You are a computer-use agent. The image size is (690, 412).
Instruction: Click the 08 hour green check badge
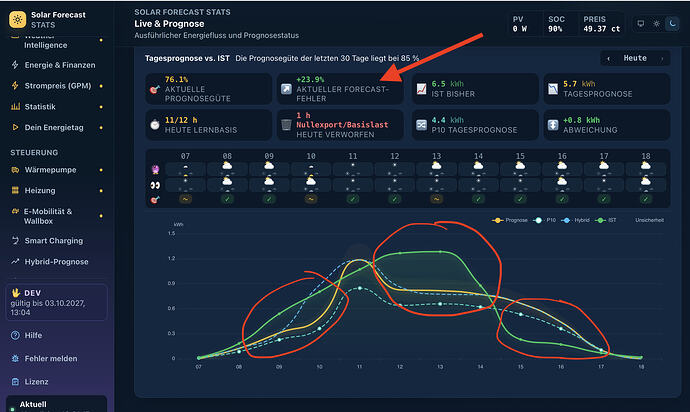click(227, 199)
